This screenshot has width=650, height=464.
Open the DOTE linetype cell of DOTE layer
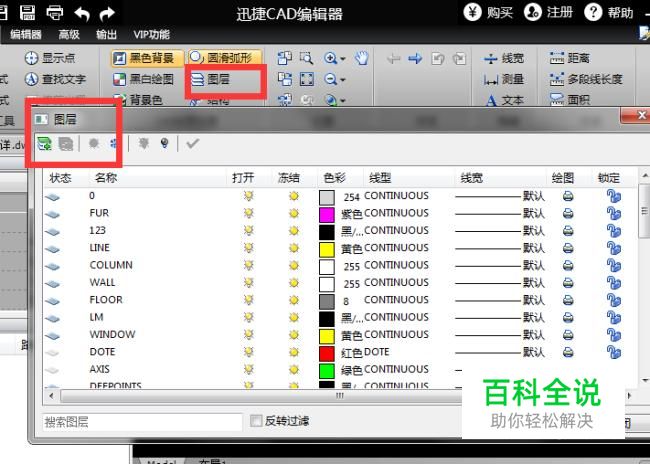pos(377,352)
